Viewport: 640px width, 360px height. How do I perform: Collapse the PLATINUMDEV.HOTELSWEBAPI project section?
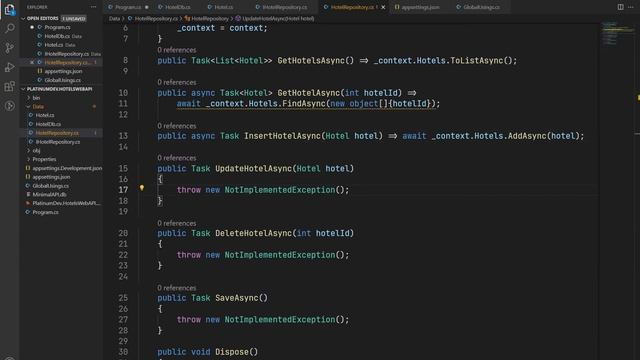tap(23, 89)
